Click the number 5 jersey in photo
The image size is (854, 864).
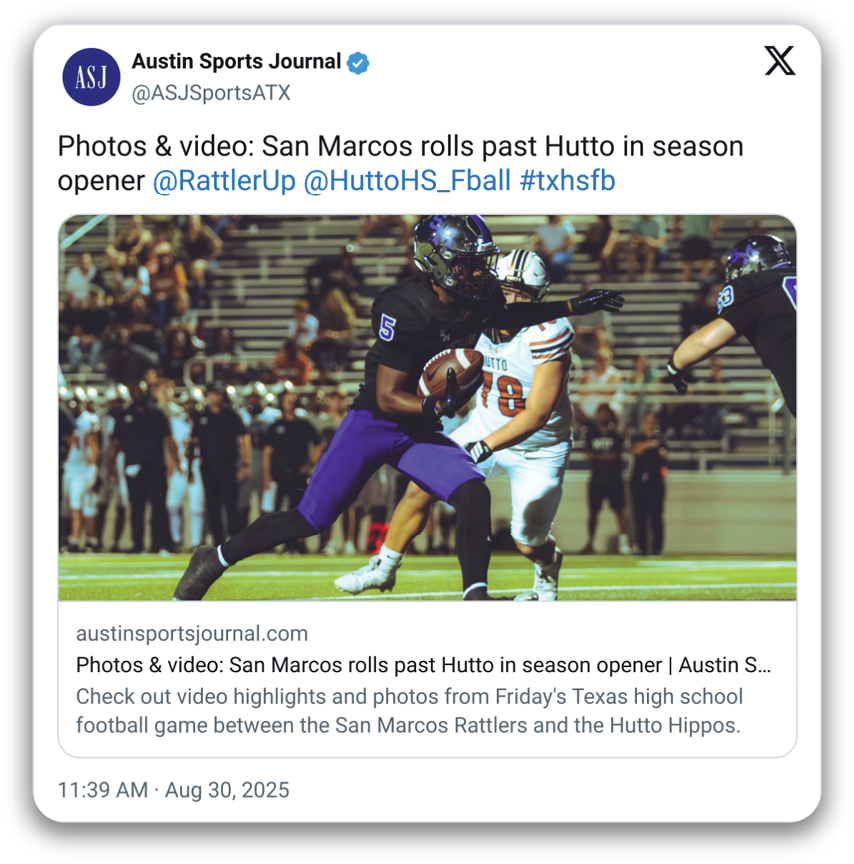tap(387, 327)
